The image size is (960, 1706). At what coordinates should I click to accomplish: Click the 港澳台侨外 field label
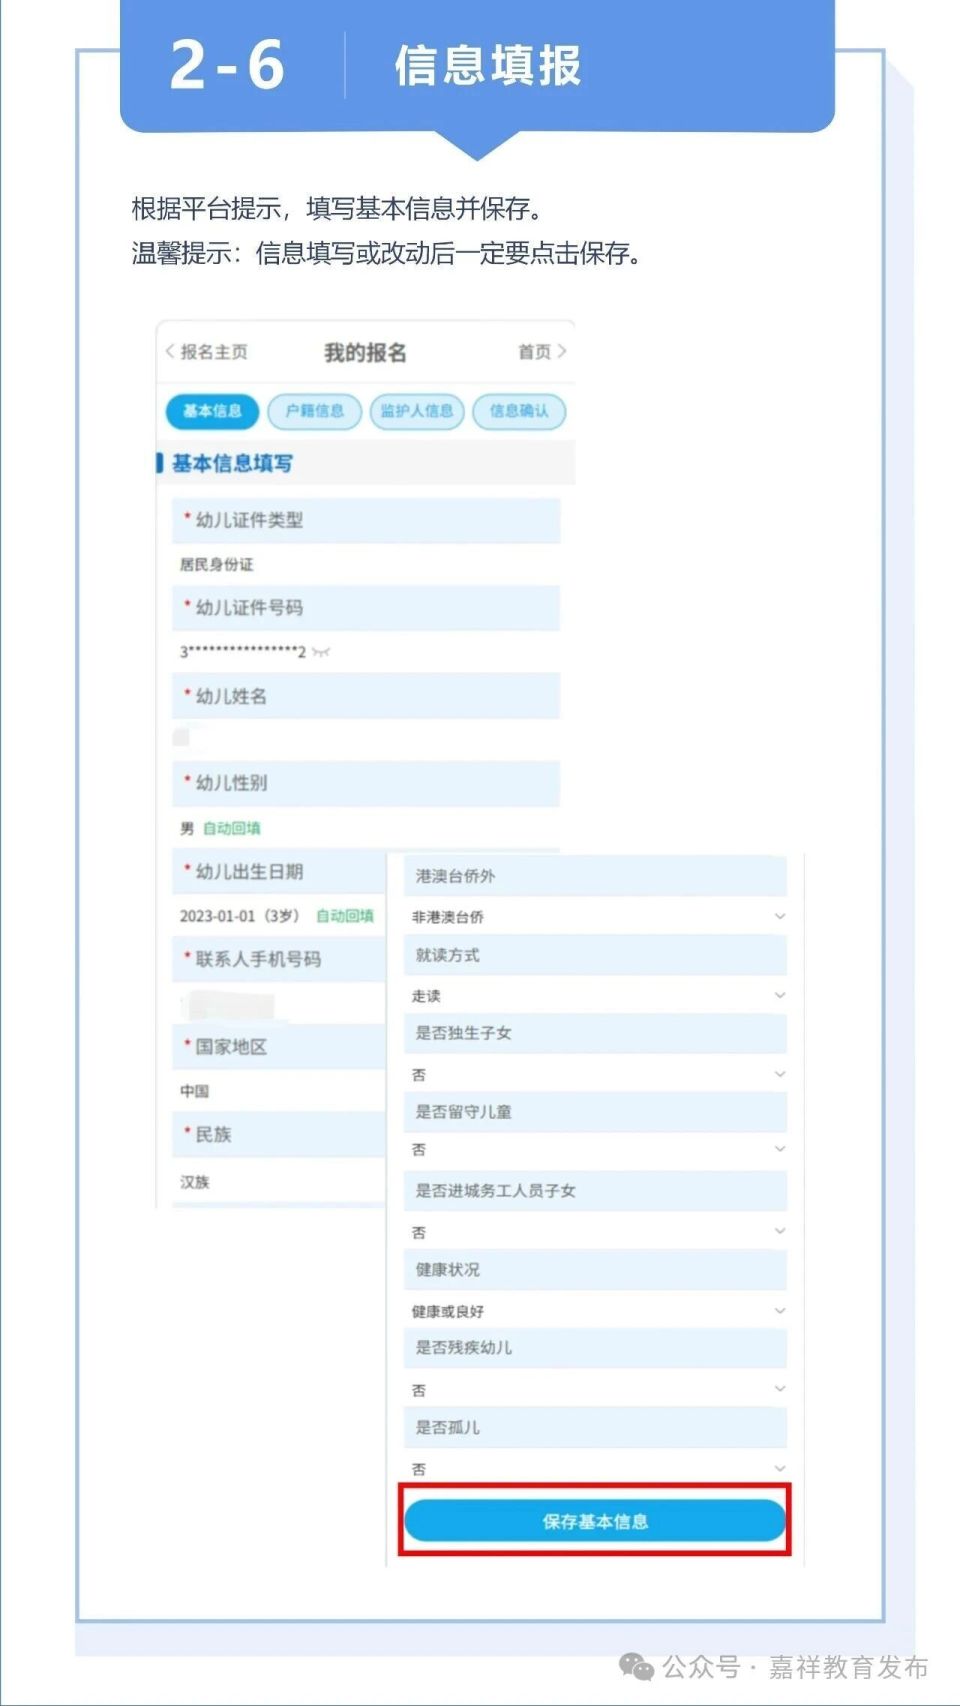pos(455,876)
